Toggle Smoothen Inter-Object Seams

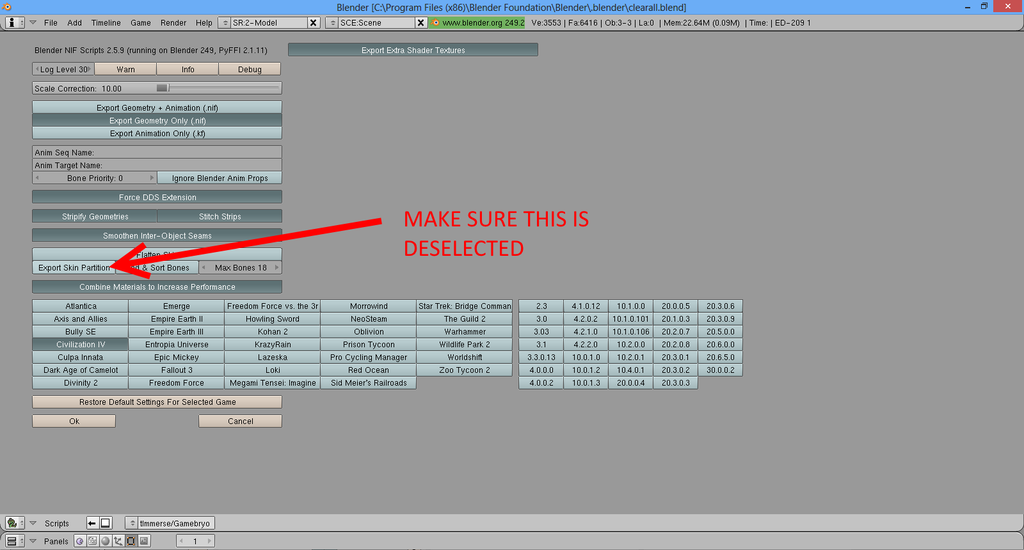(157, 236)
